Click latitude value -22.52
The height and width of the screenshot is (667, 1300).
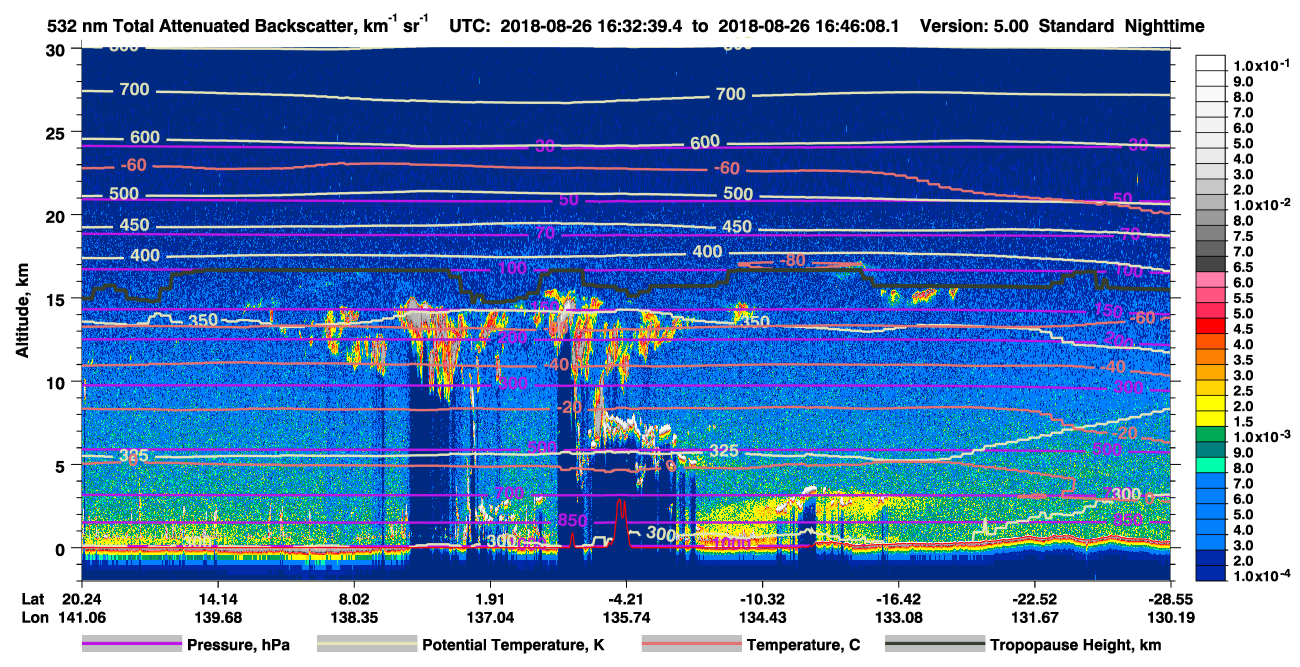click(1034, 599)
